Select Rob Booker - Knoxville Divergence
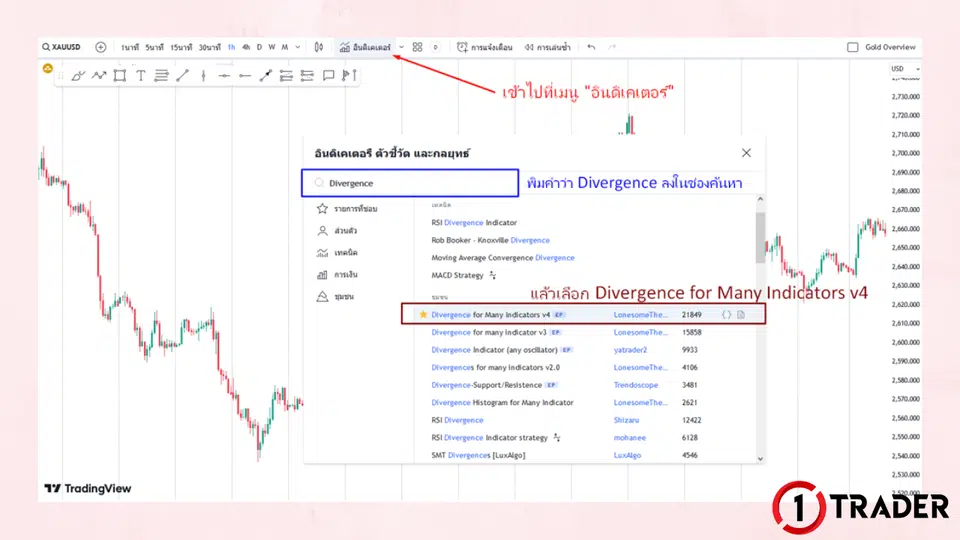This screenshot has width=960, height=540. pyautogui.click(x=490, y=241)
